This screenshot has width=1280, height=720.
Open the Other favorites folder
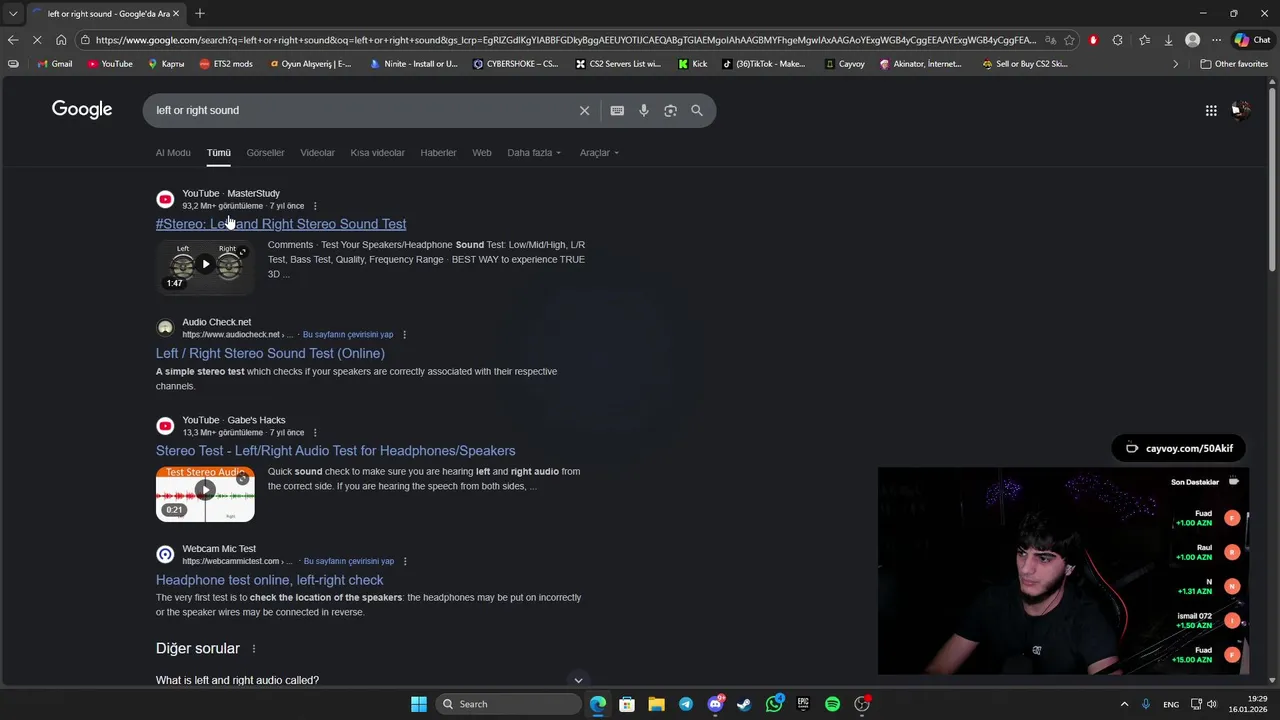coord(1234,64)
